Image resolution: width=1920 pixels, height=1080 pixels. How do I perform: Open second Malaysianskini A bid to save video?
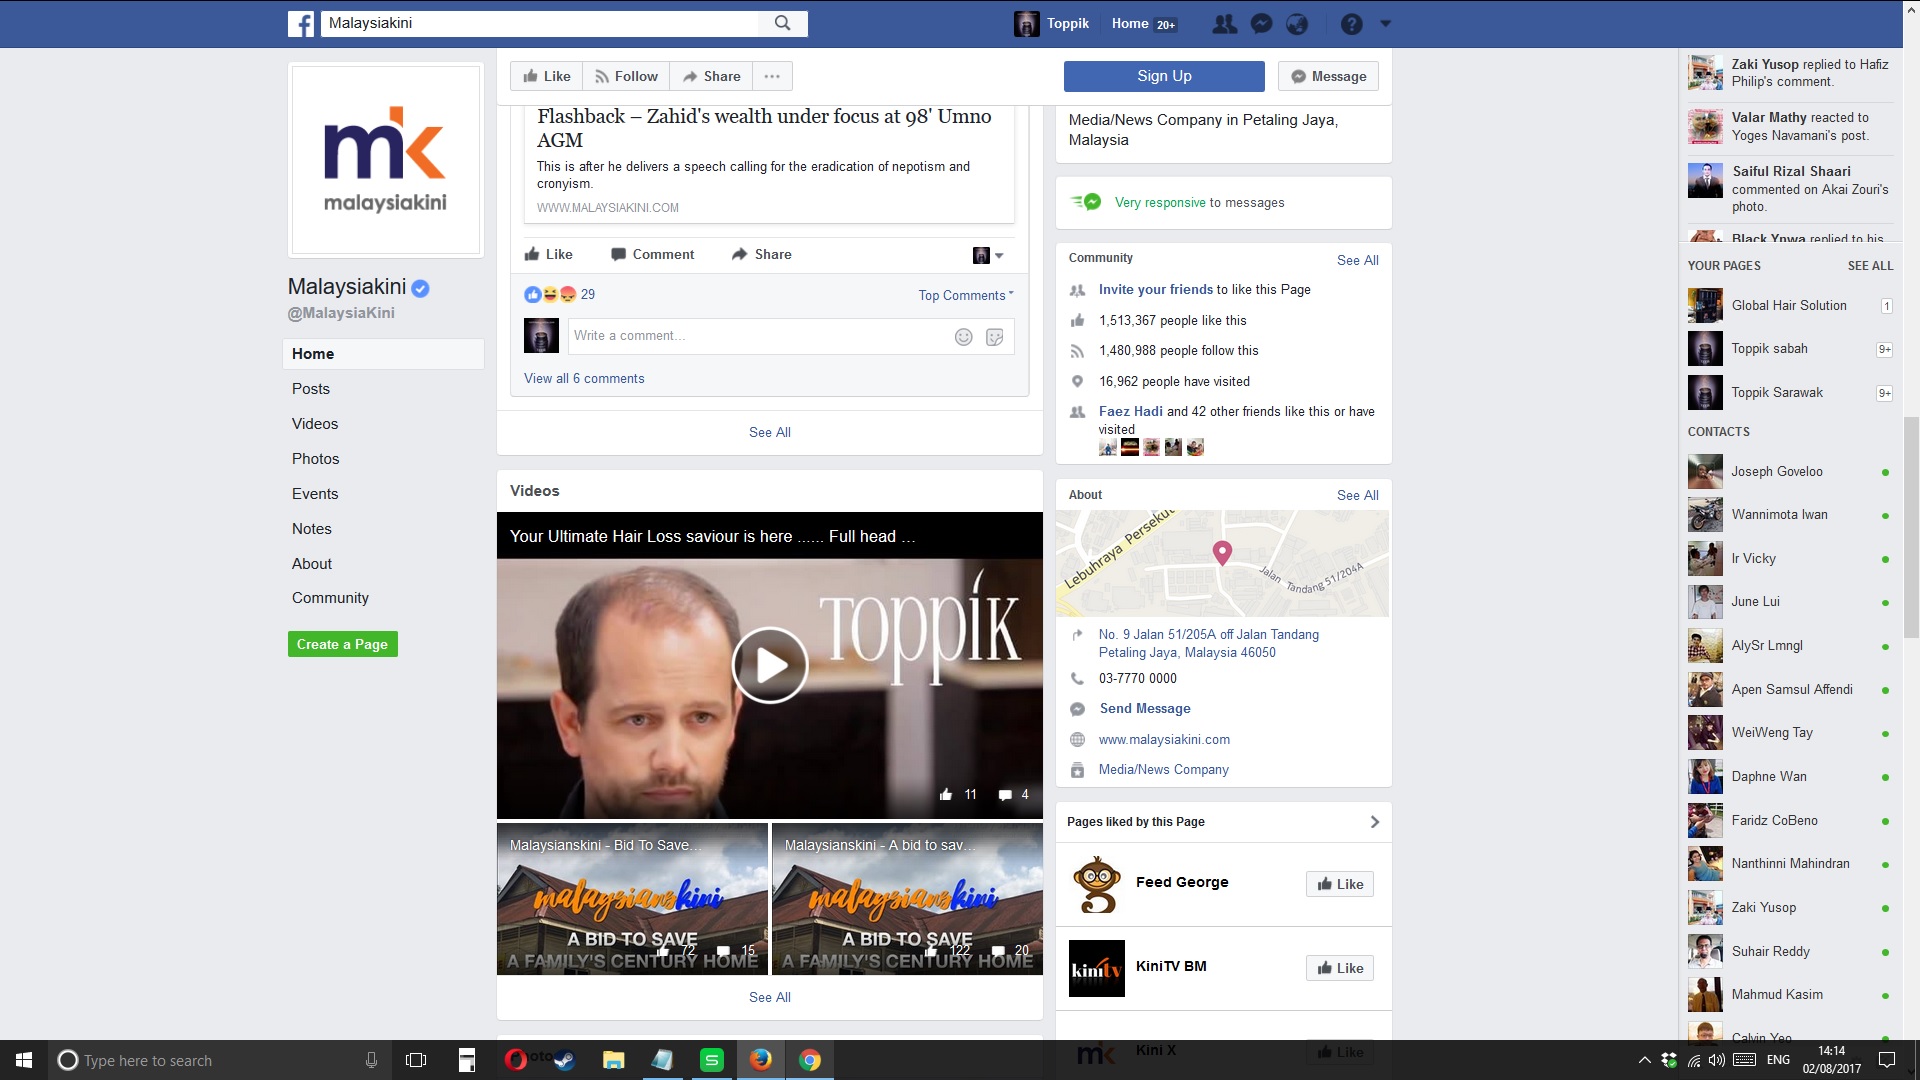[907, 899]
